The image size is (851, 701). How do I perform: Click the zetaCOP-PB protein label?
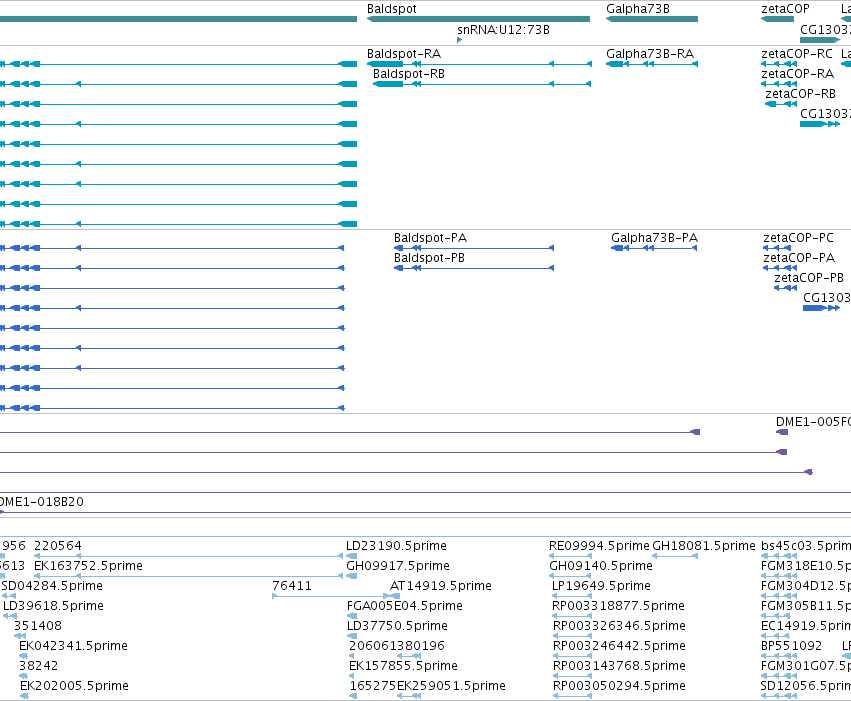tap(809, 278)
